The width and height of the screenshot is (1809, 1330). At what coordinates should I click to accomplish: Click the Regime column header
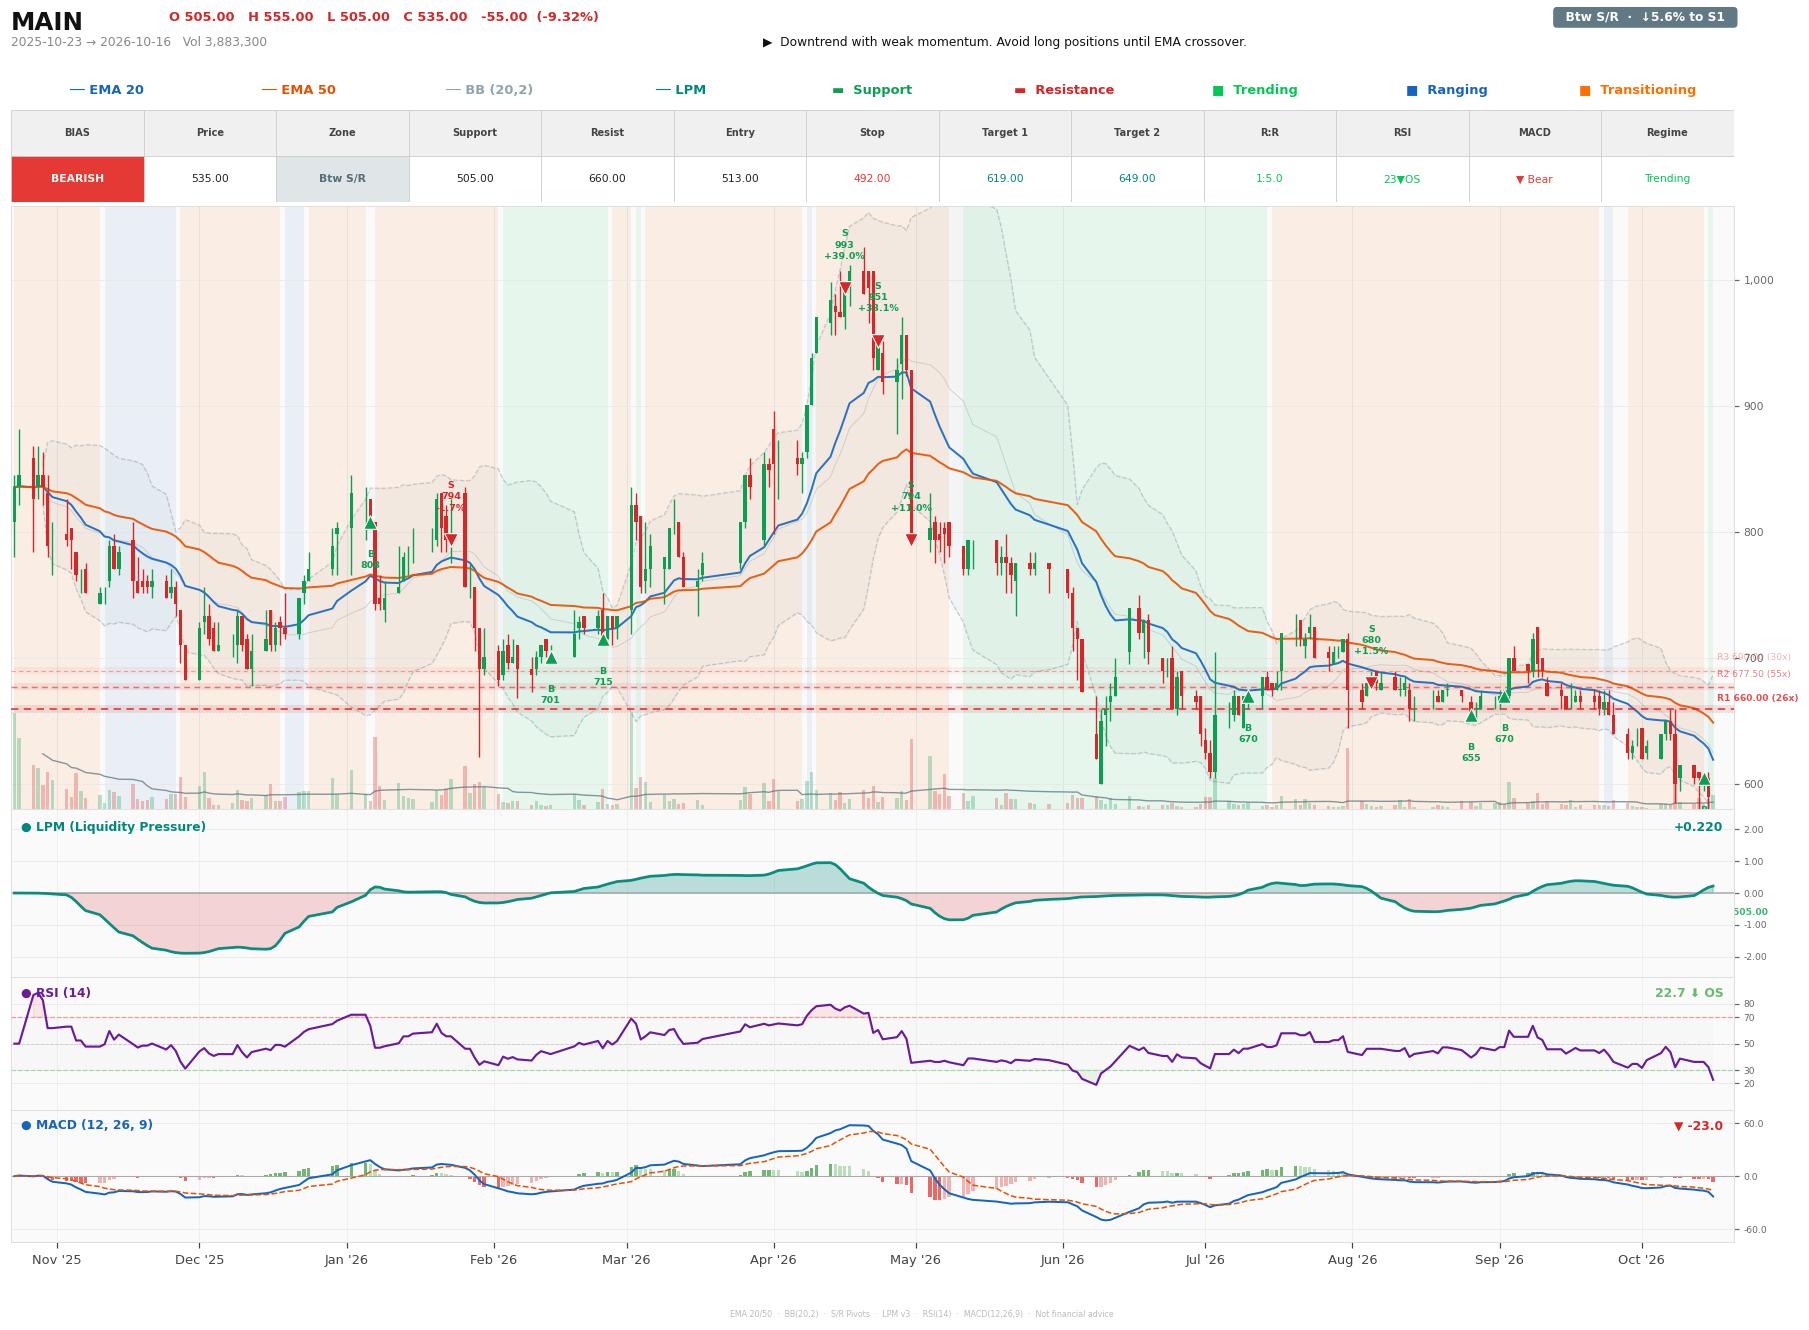pos(1667,132)
